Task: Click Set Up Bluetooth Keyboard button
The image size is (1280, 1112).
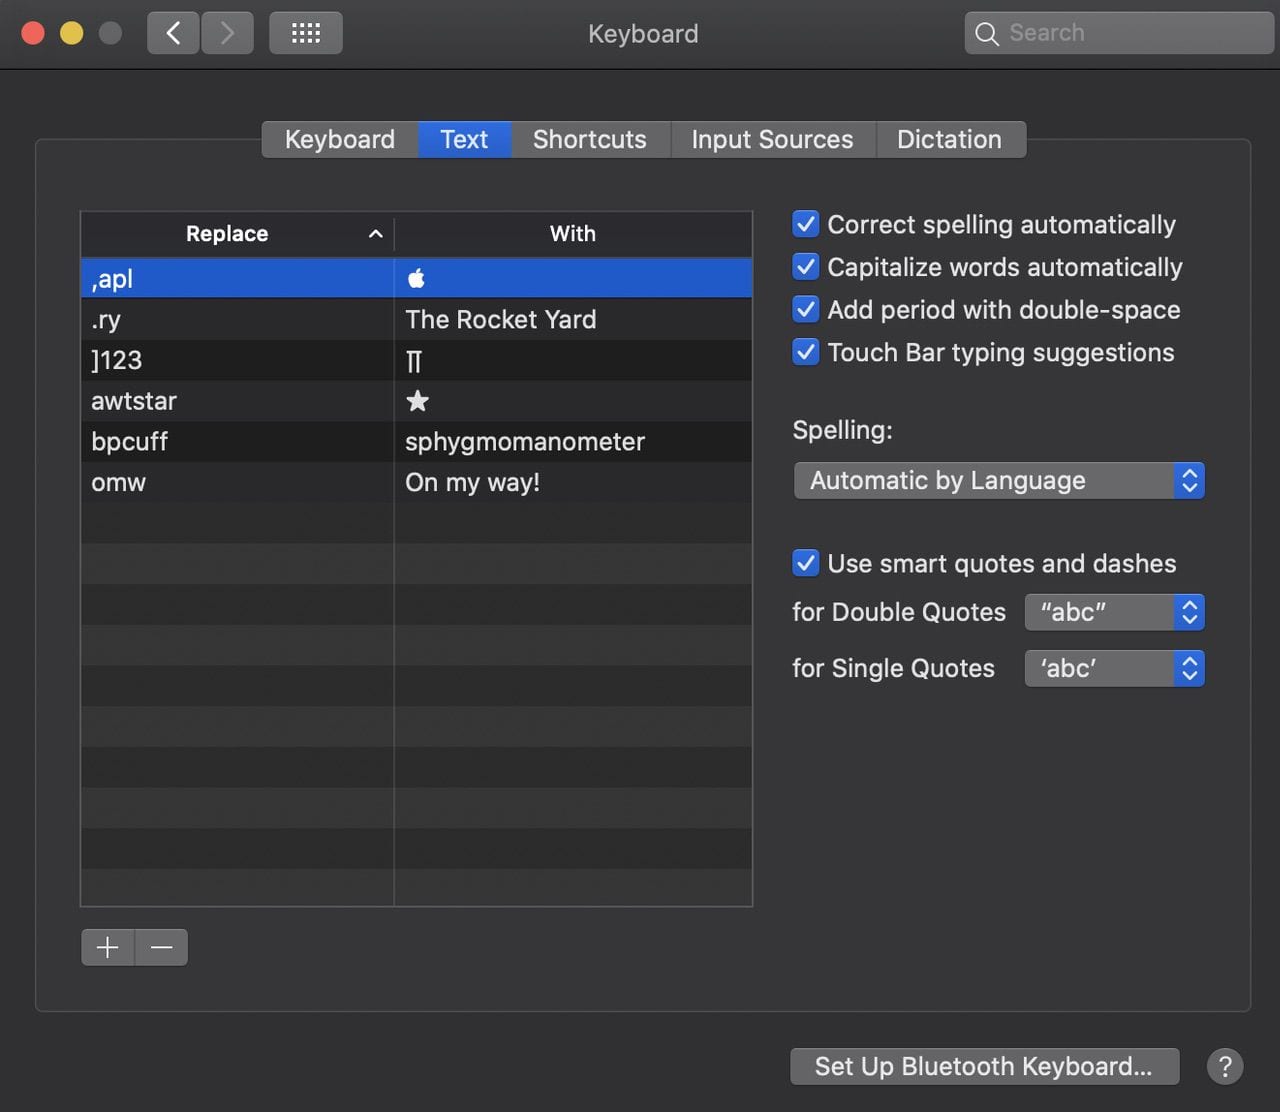Action: click(984, 1066)
